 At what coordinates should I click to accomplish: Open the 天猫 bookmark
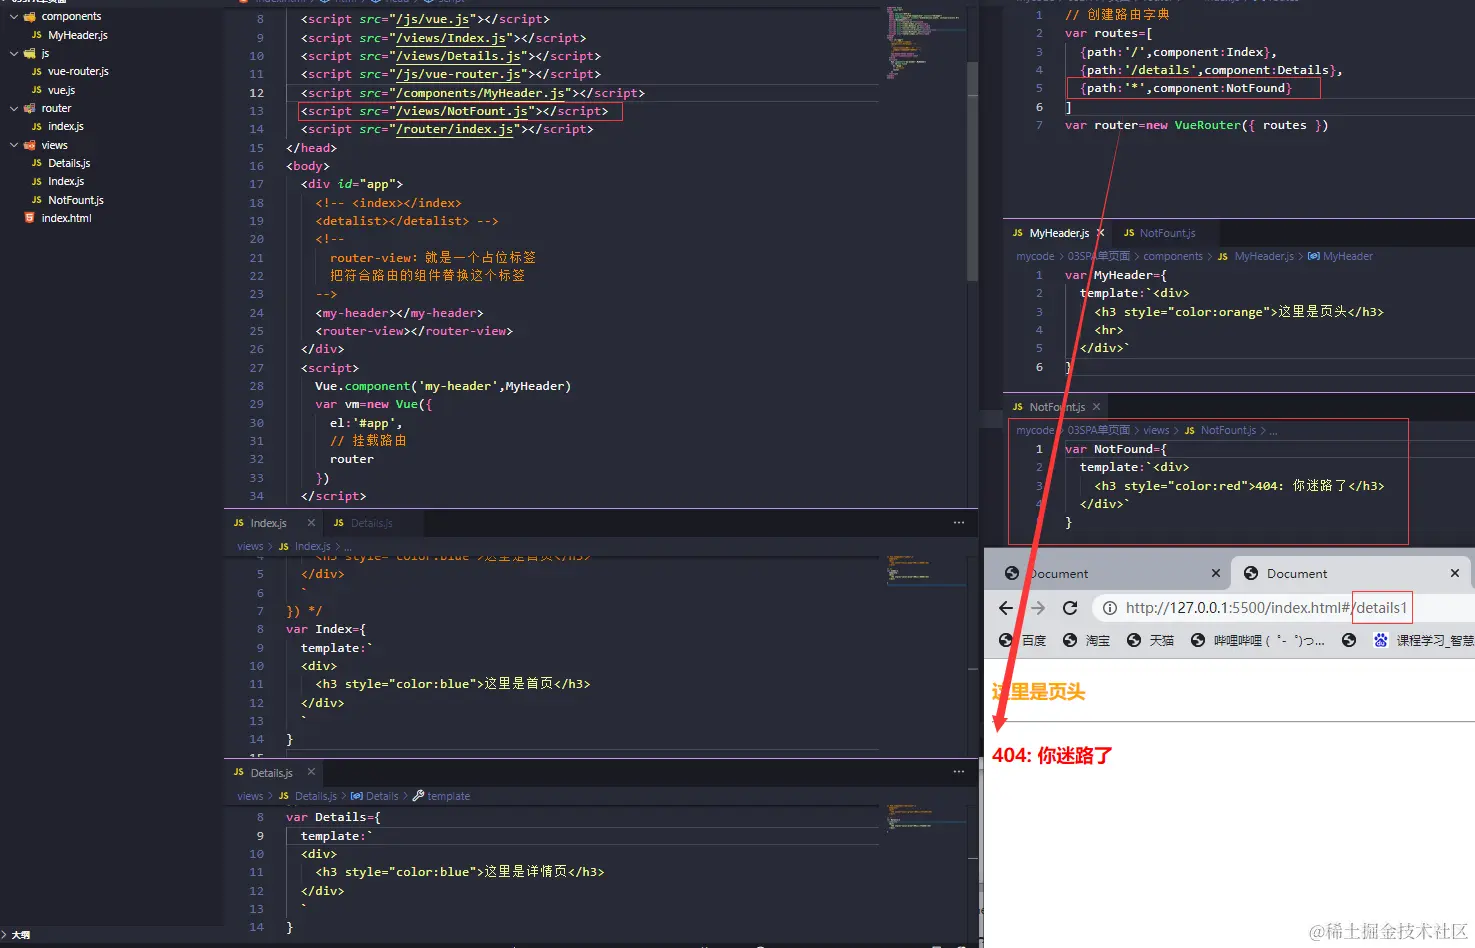point(1150,640)
